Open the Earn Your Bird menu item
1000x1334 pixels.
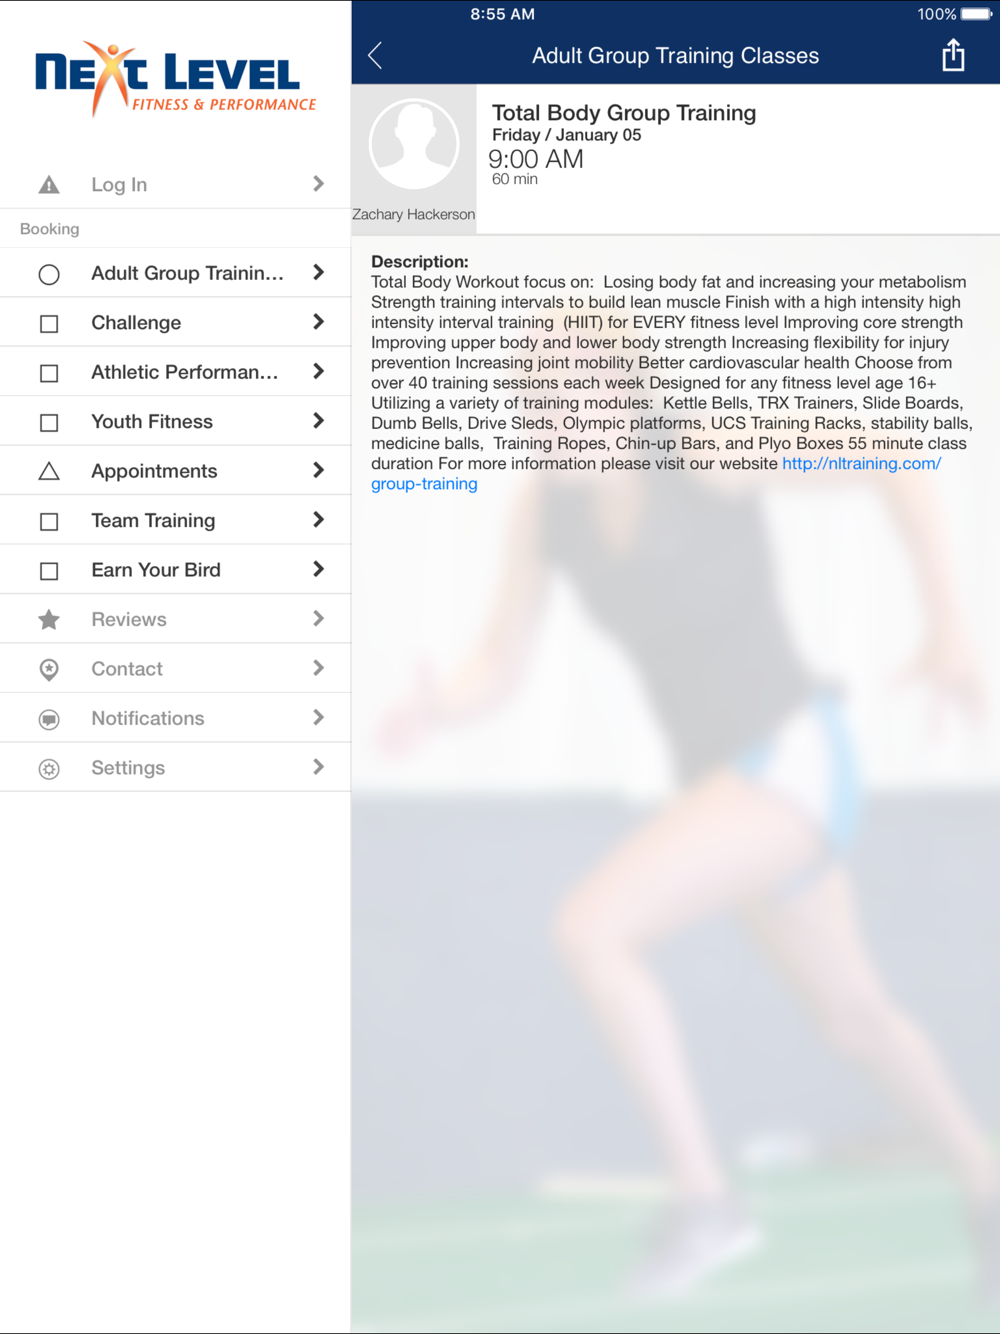[x=175, y=570]
